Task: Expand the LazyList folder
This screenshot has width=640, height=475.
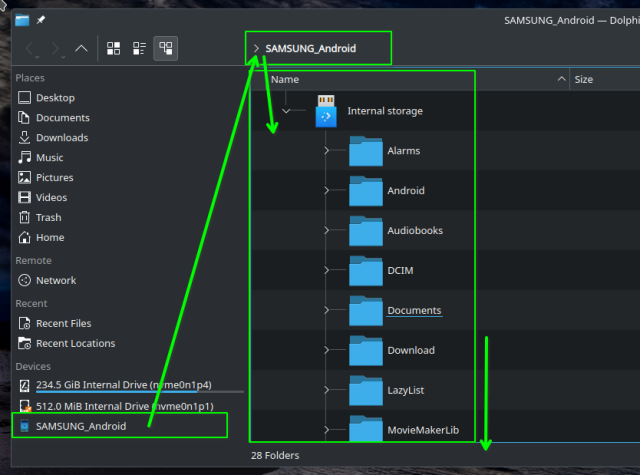Action: 326,390
